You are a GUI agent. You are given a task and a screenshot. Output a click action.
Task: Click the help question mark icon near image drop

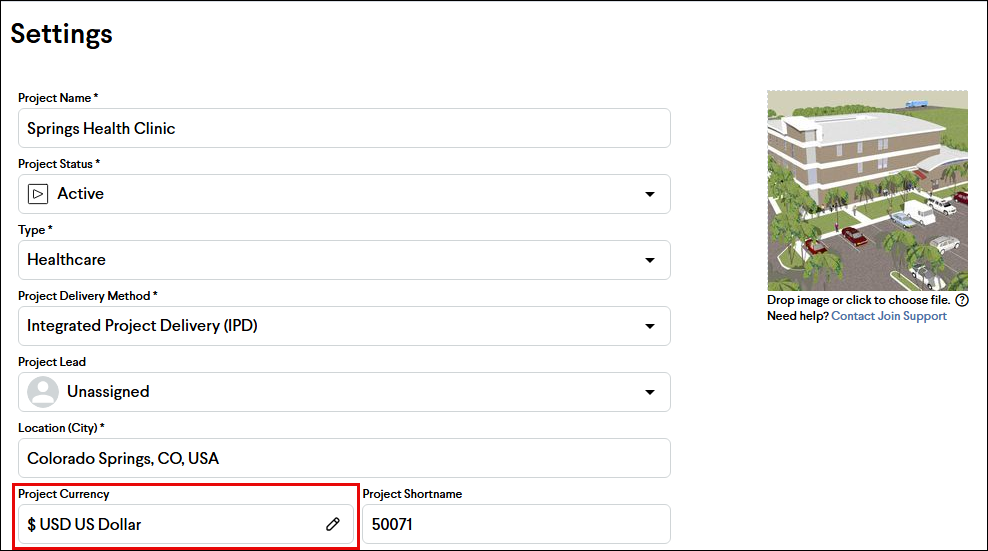[962, 300]
